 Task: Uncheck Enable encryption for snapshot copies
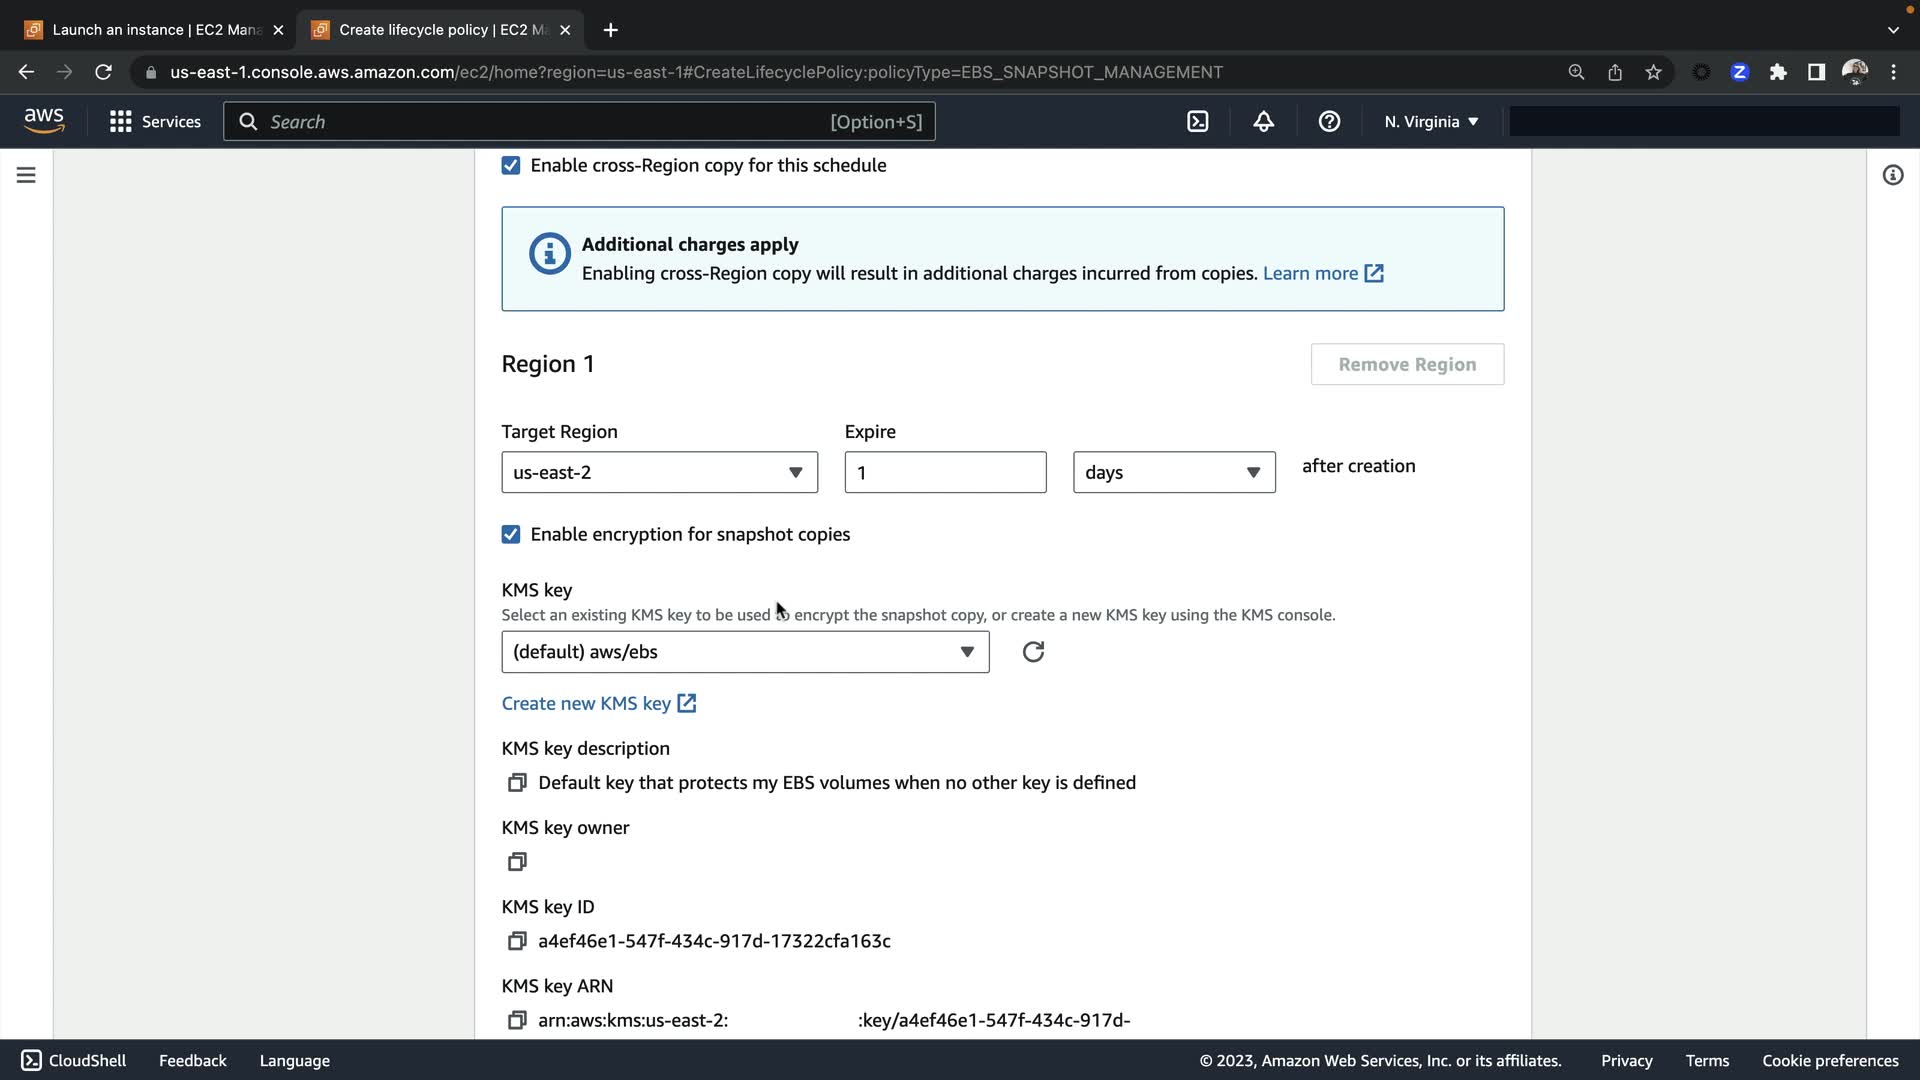point(511,535)
